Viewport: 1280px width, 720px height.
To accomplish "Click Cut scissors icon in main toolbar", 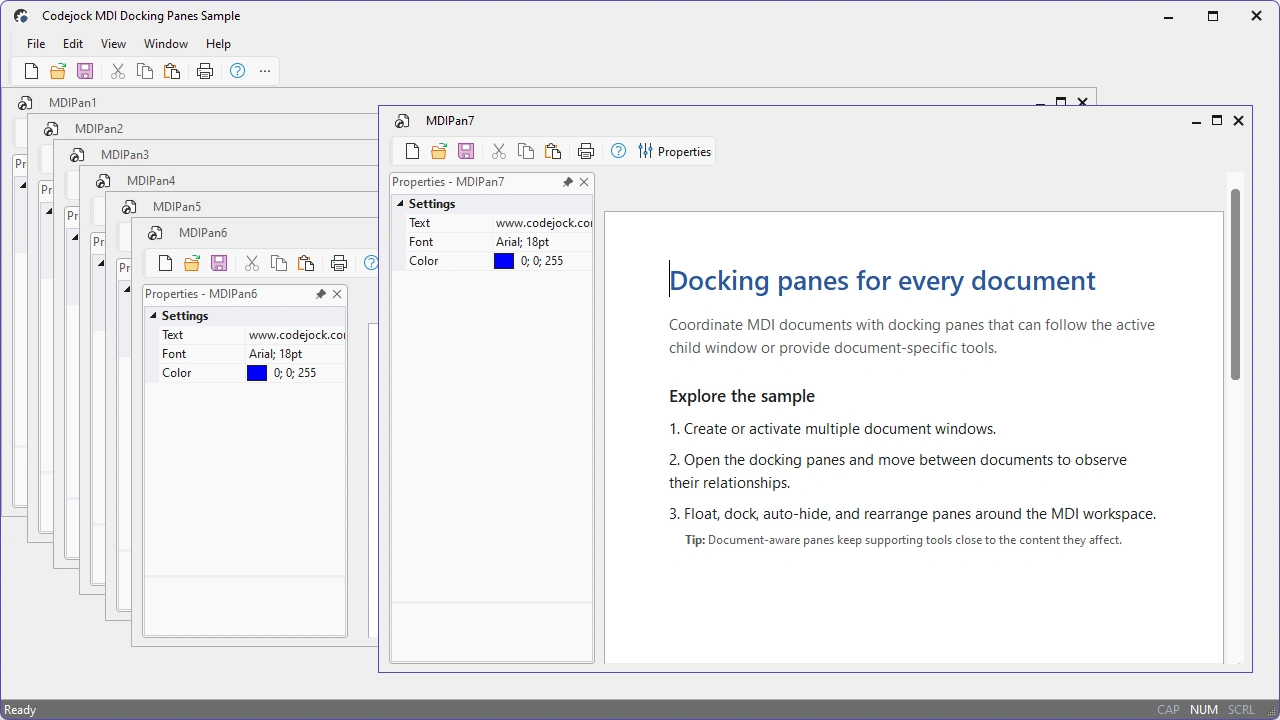I will coord(118,71).
